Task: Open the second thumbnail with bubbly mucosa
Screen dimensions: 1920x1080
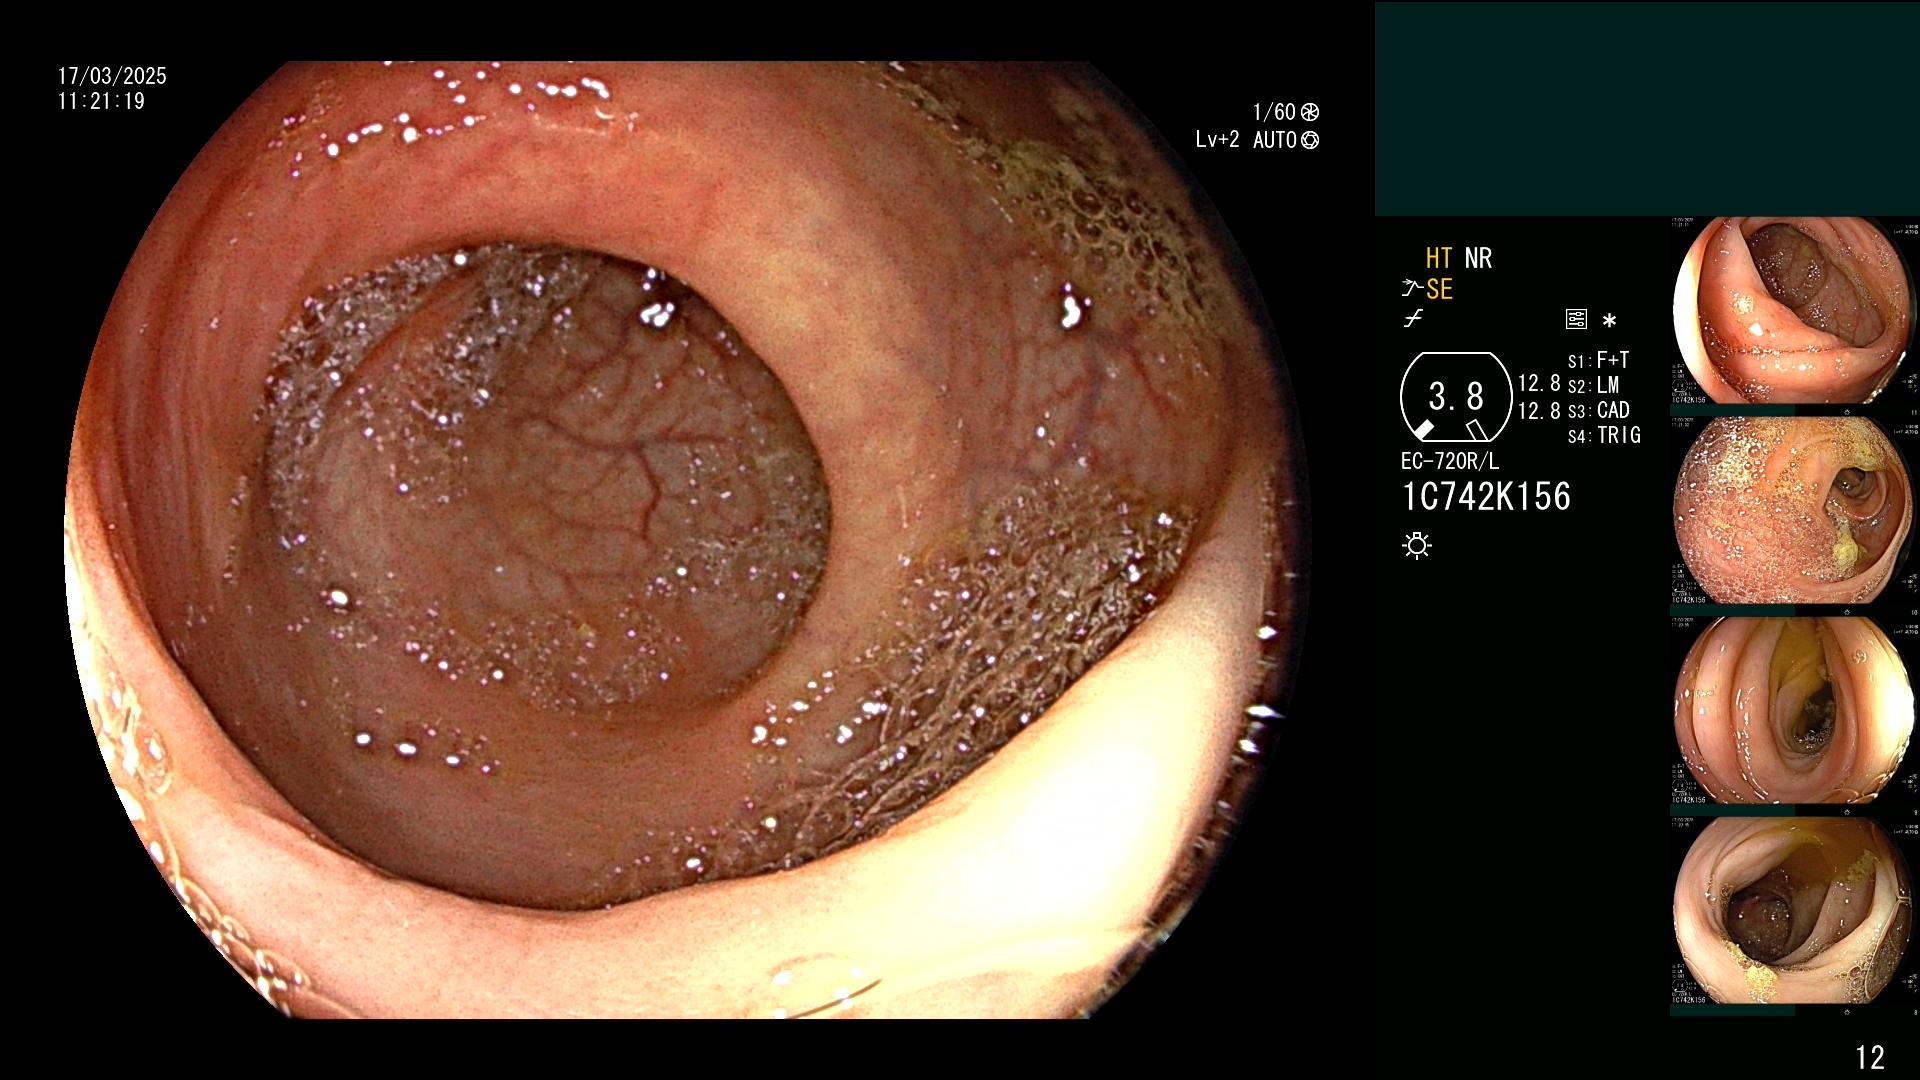Action: click(1793, 511)
